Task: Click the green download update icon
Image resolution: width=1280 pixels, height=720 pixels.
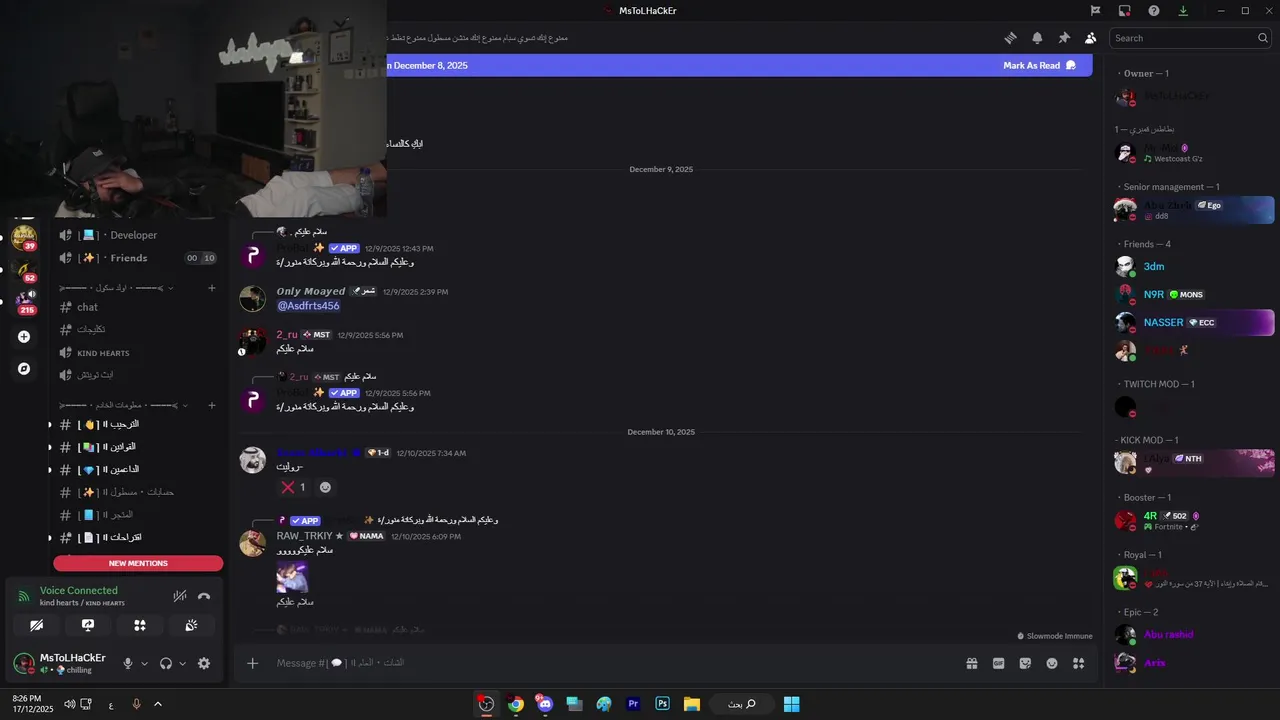Action: [x=1183, y=11]
